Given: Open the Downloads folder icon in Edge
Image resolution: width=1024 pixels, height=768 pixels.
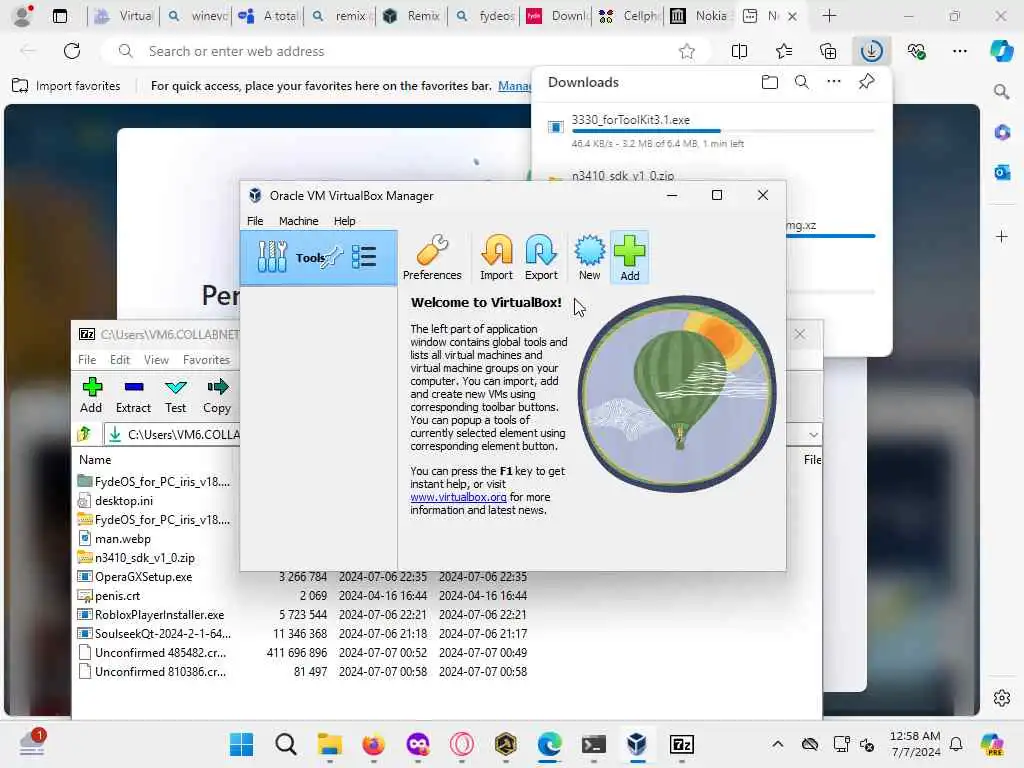Looking at the screenshot, I should click(770, 82).
